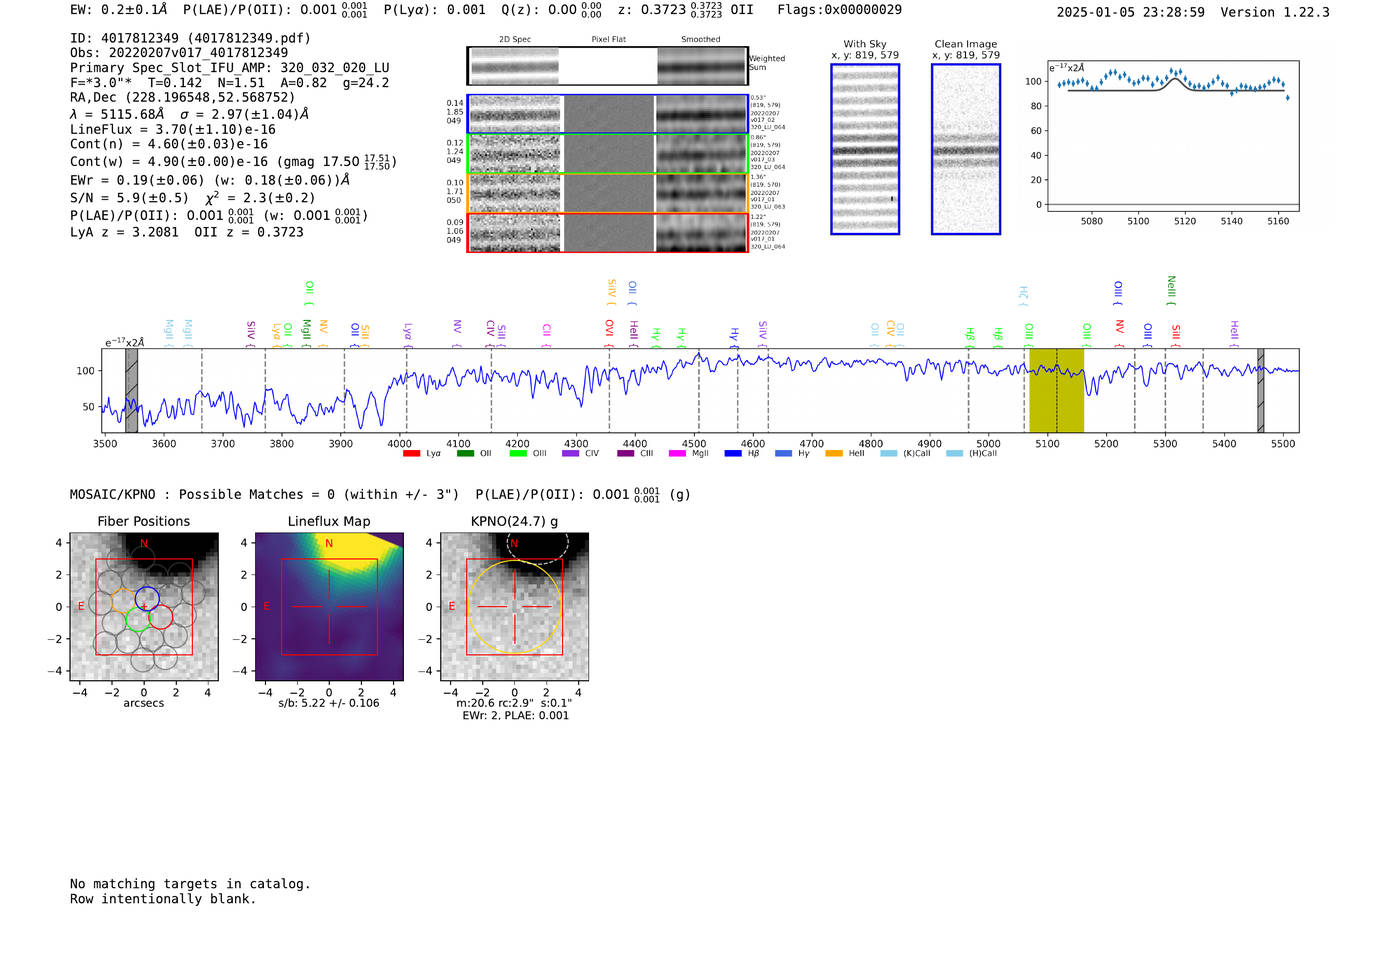Screen dimensions: 1400x953
Task: Click the '320_LU_063' fiber label
Action: pos(767,207)
